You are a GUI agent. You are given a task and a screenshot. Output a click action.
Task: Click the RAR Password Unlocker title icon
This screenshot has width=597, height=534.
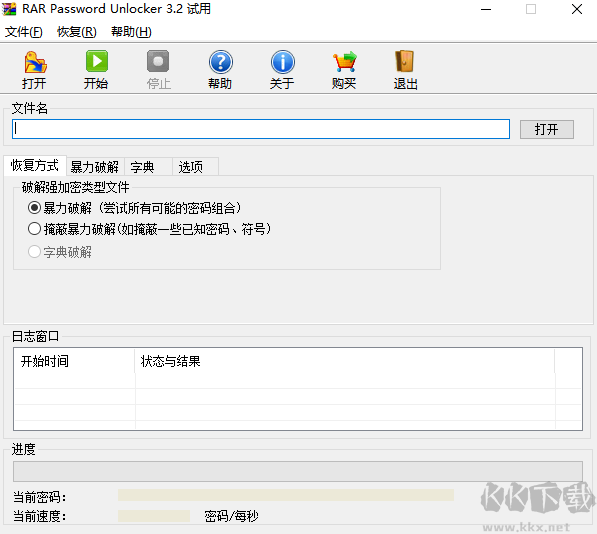click(x=9, y=9)
